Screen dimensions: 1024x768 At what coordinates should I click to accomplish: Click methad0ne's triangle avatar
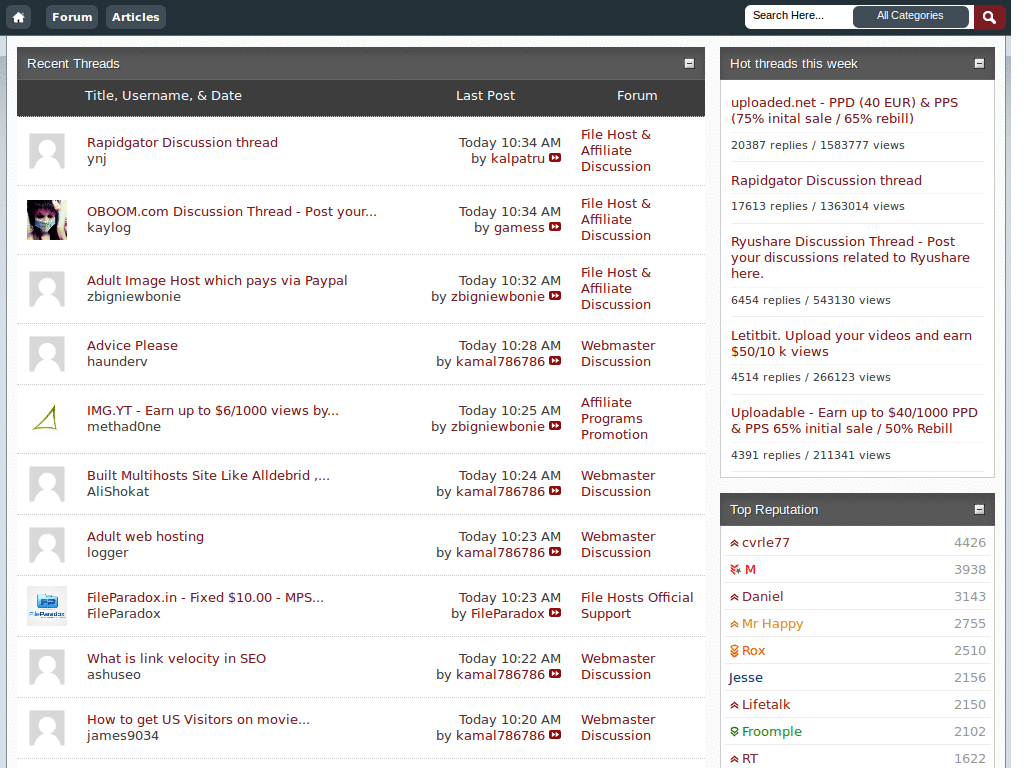(47, 419)
